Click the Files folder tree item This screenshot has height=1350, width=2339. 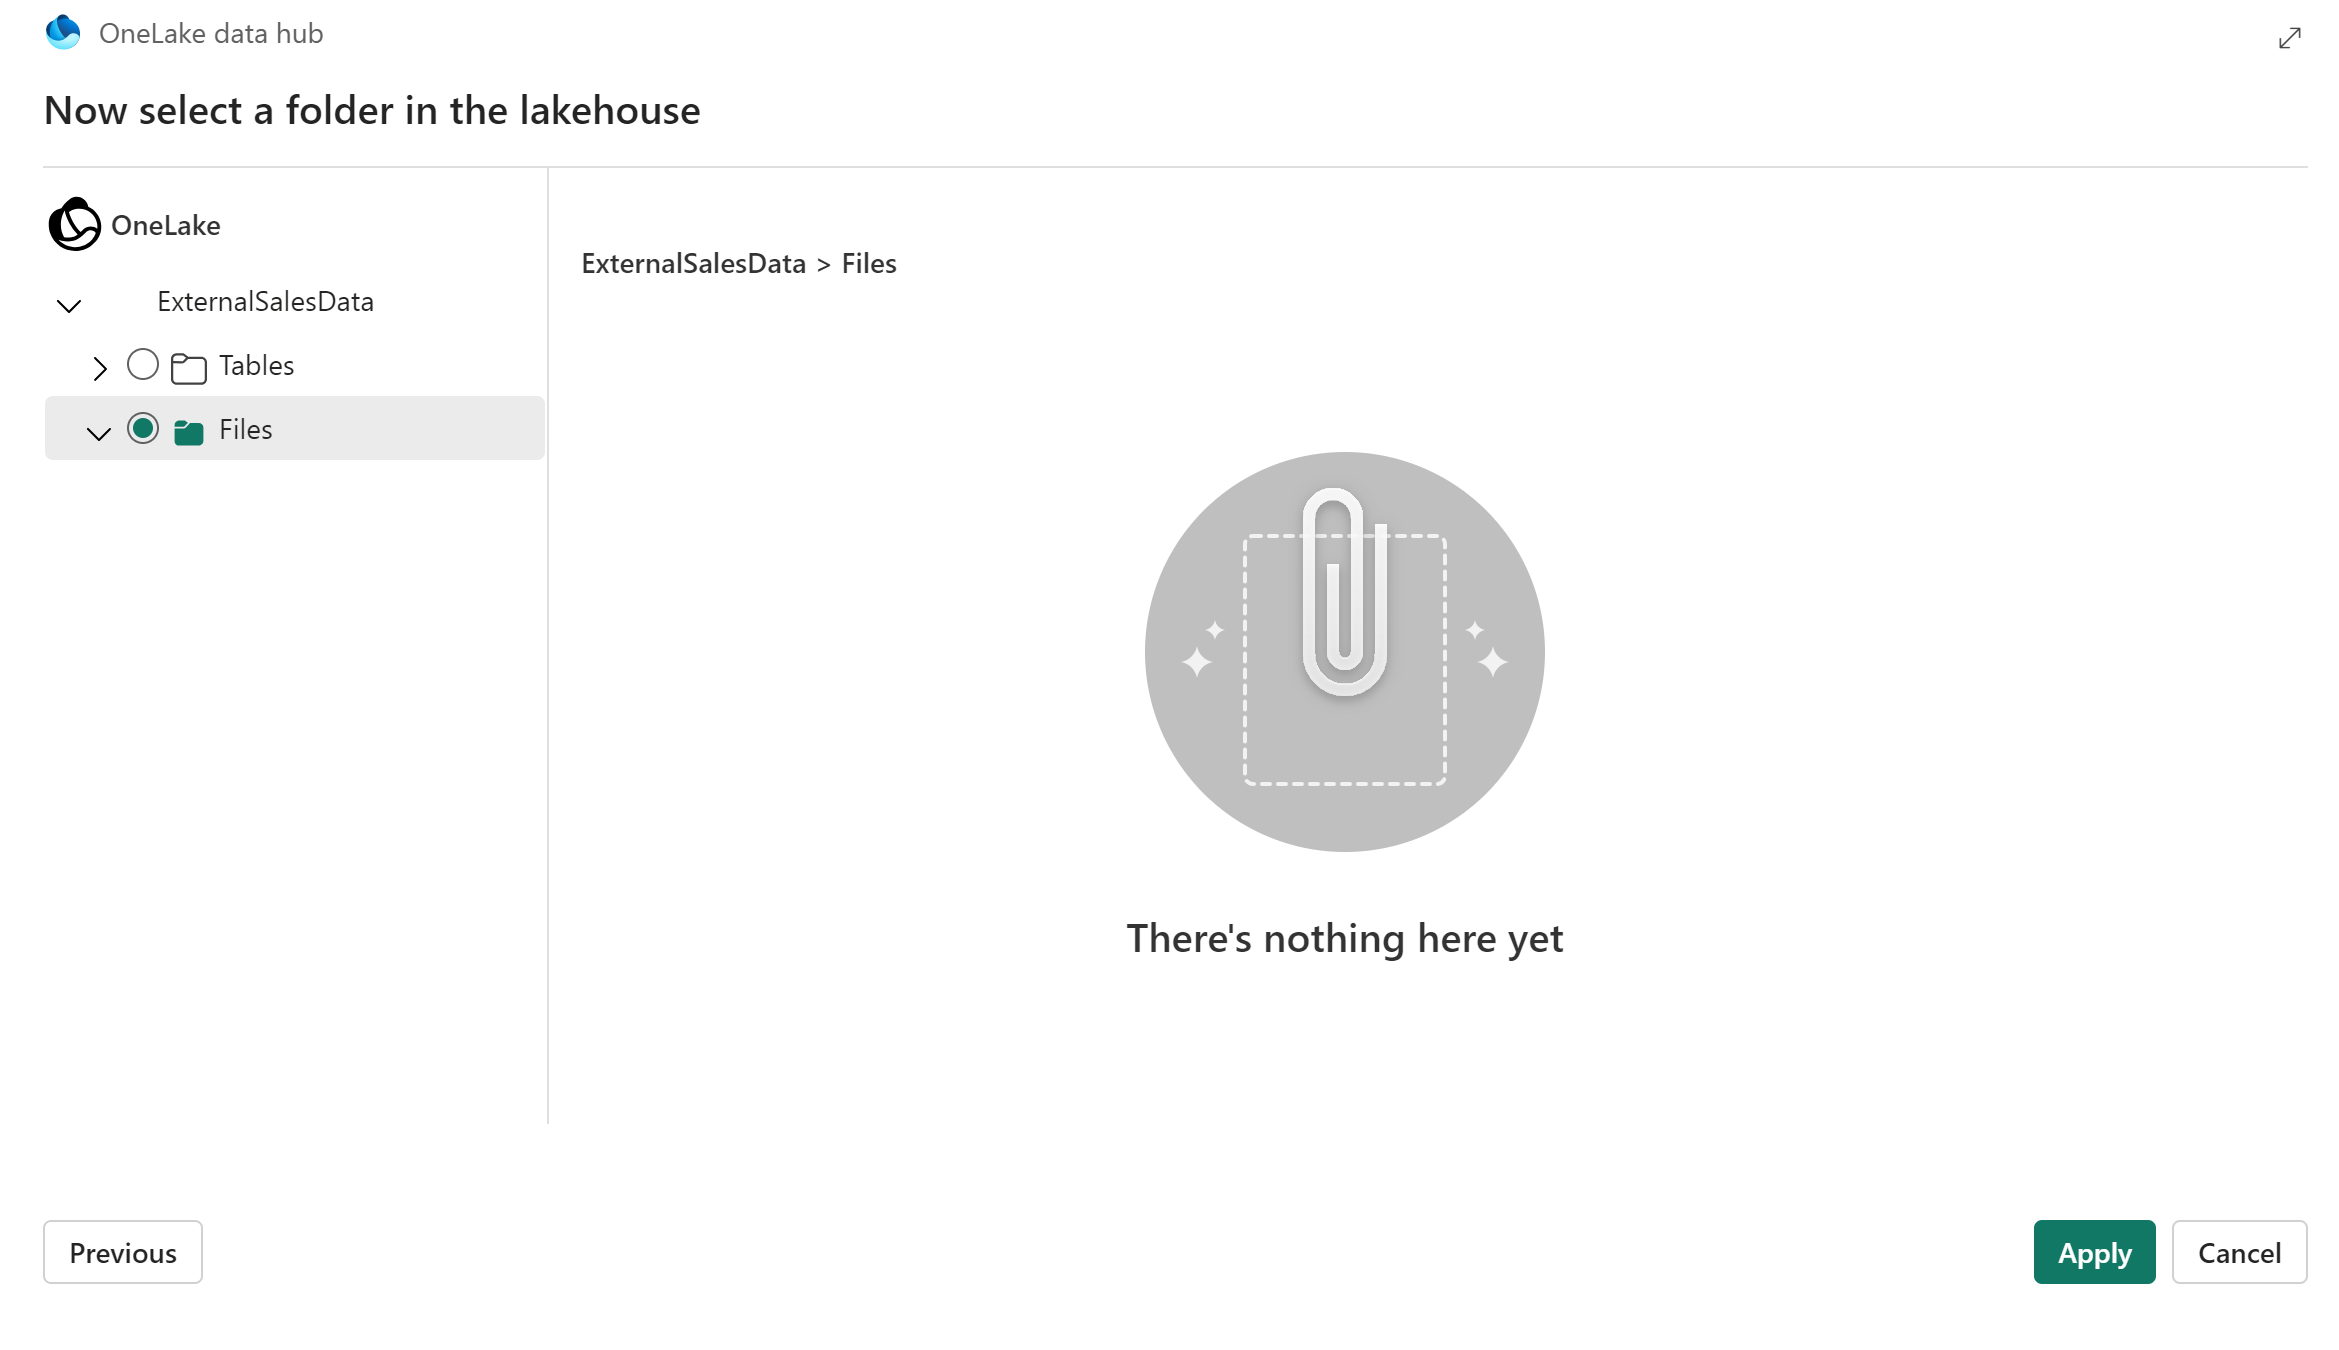(x=244, y=428)
